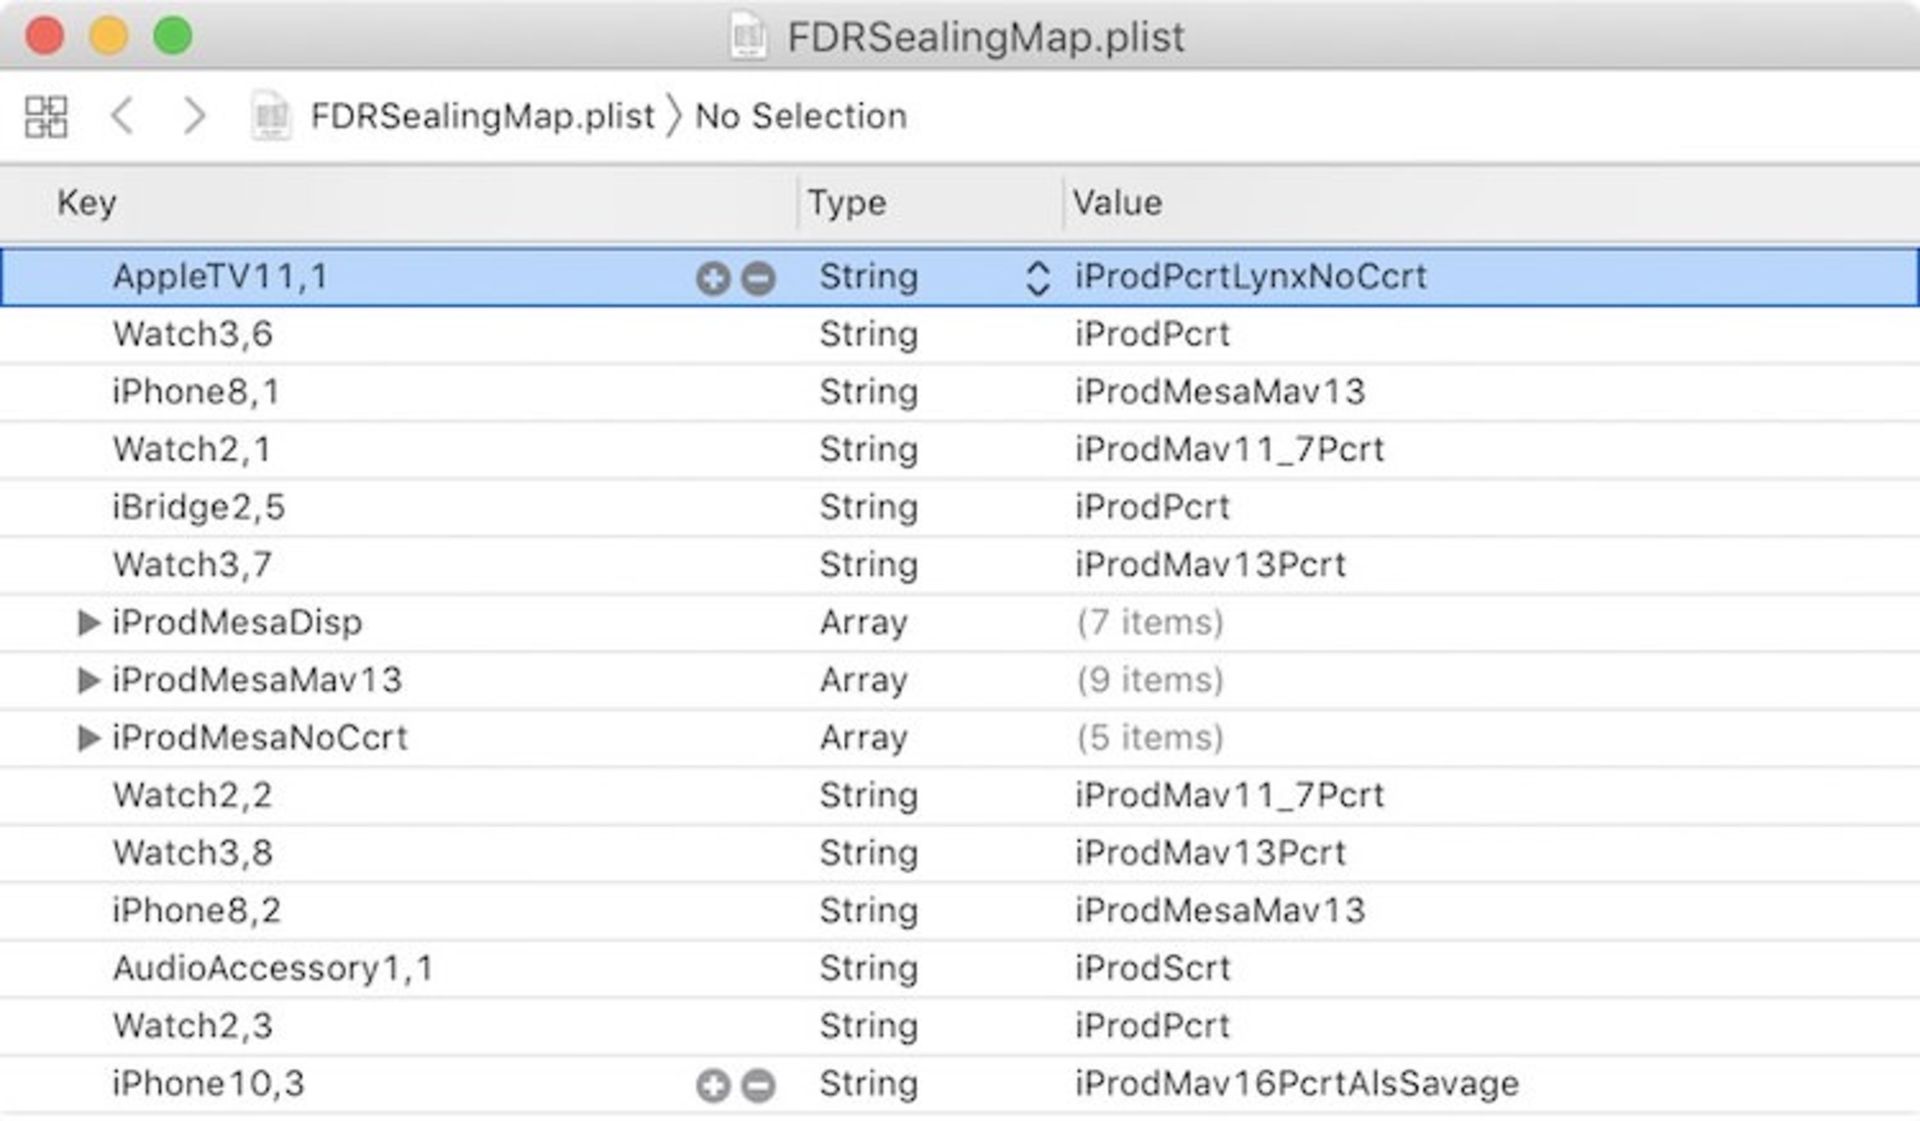This screenshot has width=1920, height=1121.
Task: Click the minus icon on AppleTV11,1 row
Action: [759, 278]
